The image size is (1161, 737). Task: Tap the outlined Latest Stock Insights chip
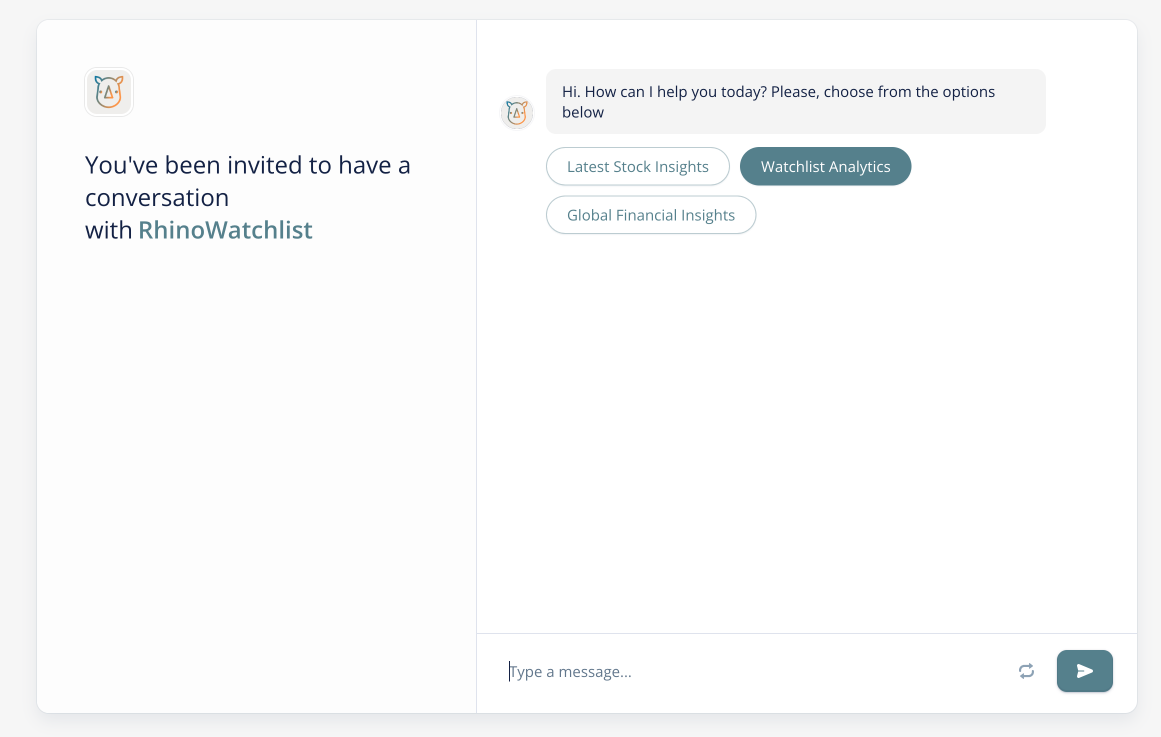point(637,167)
